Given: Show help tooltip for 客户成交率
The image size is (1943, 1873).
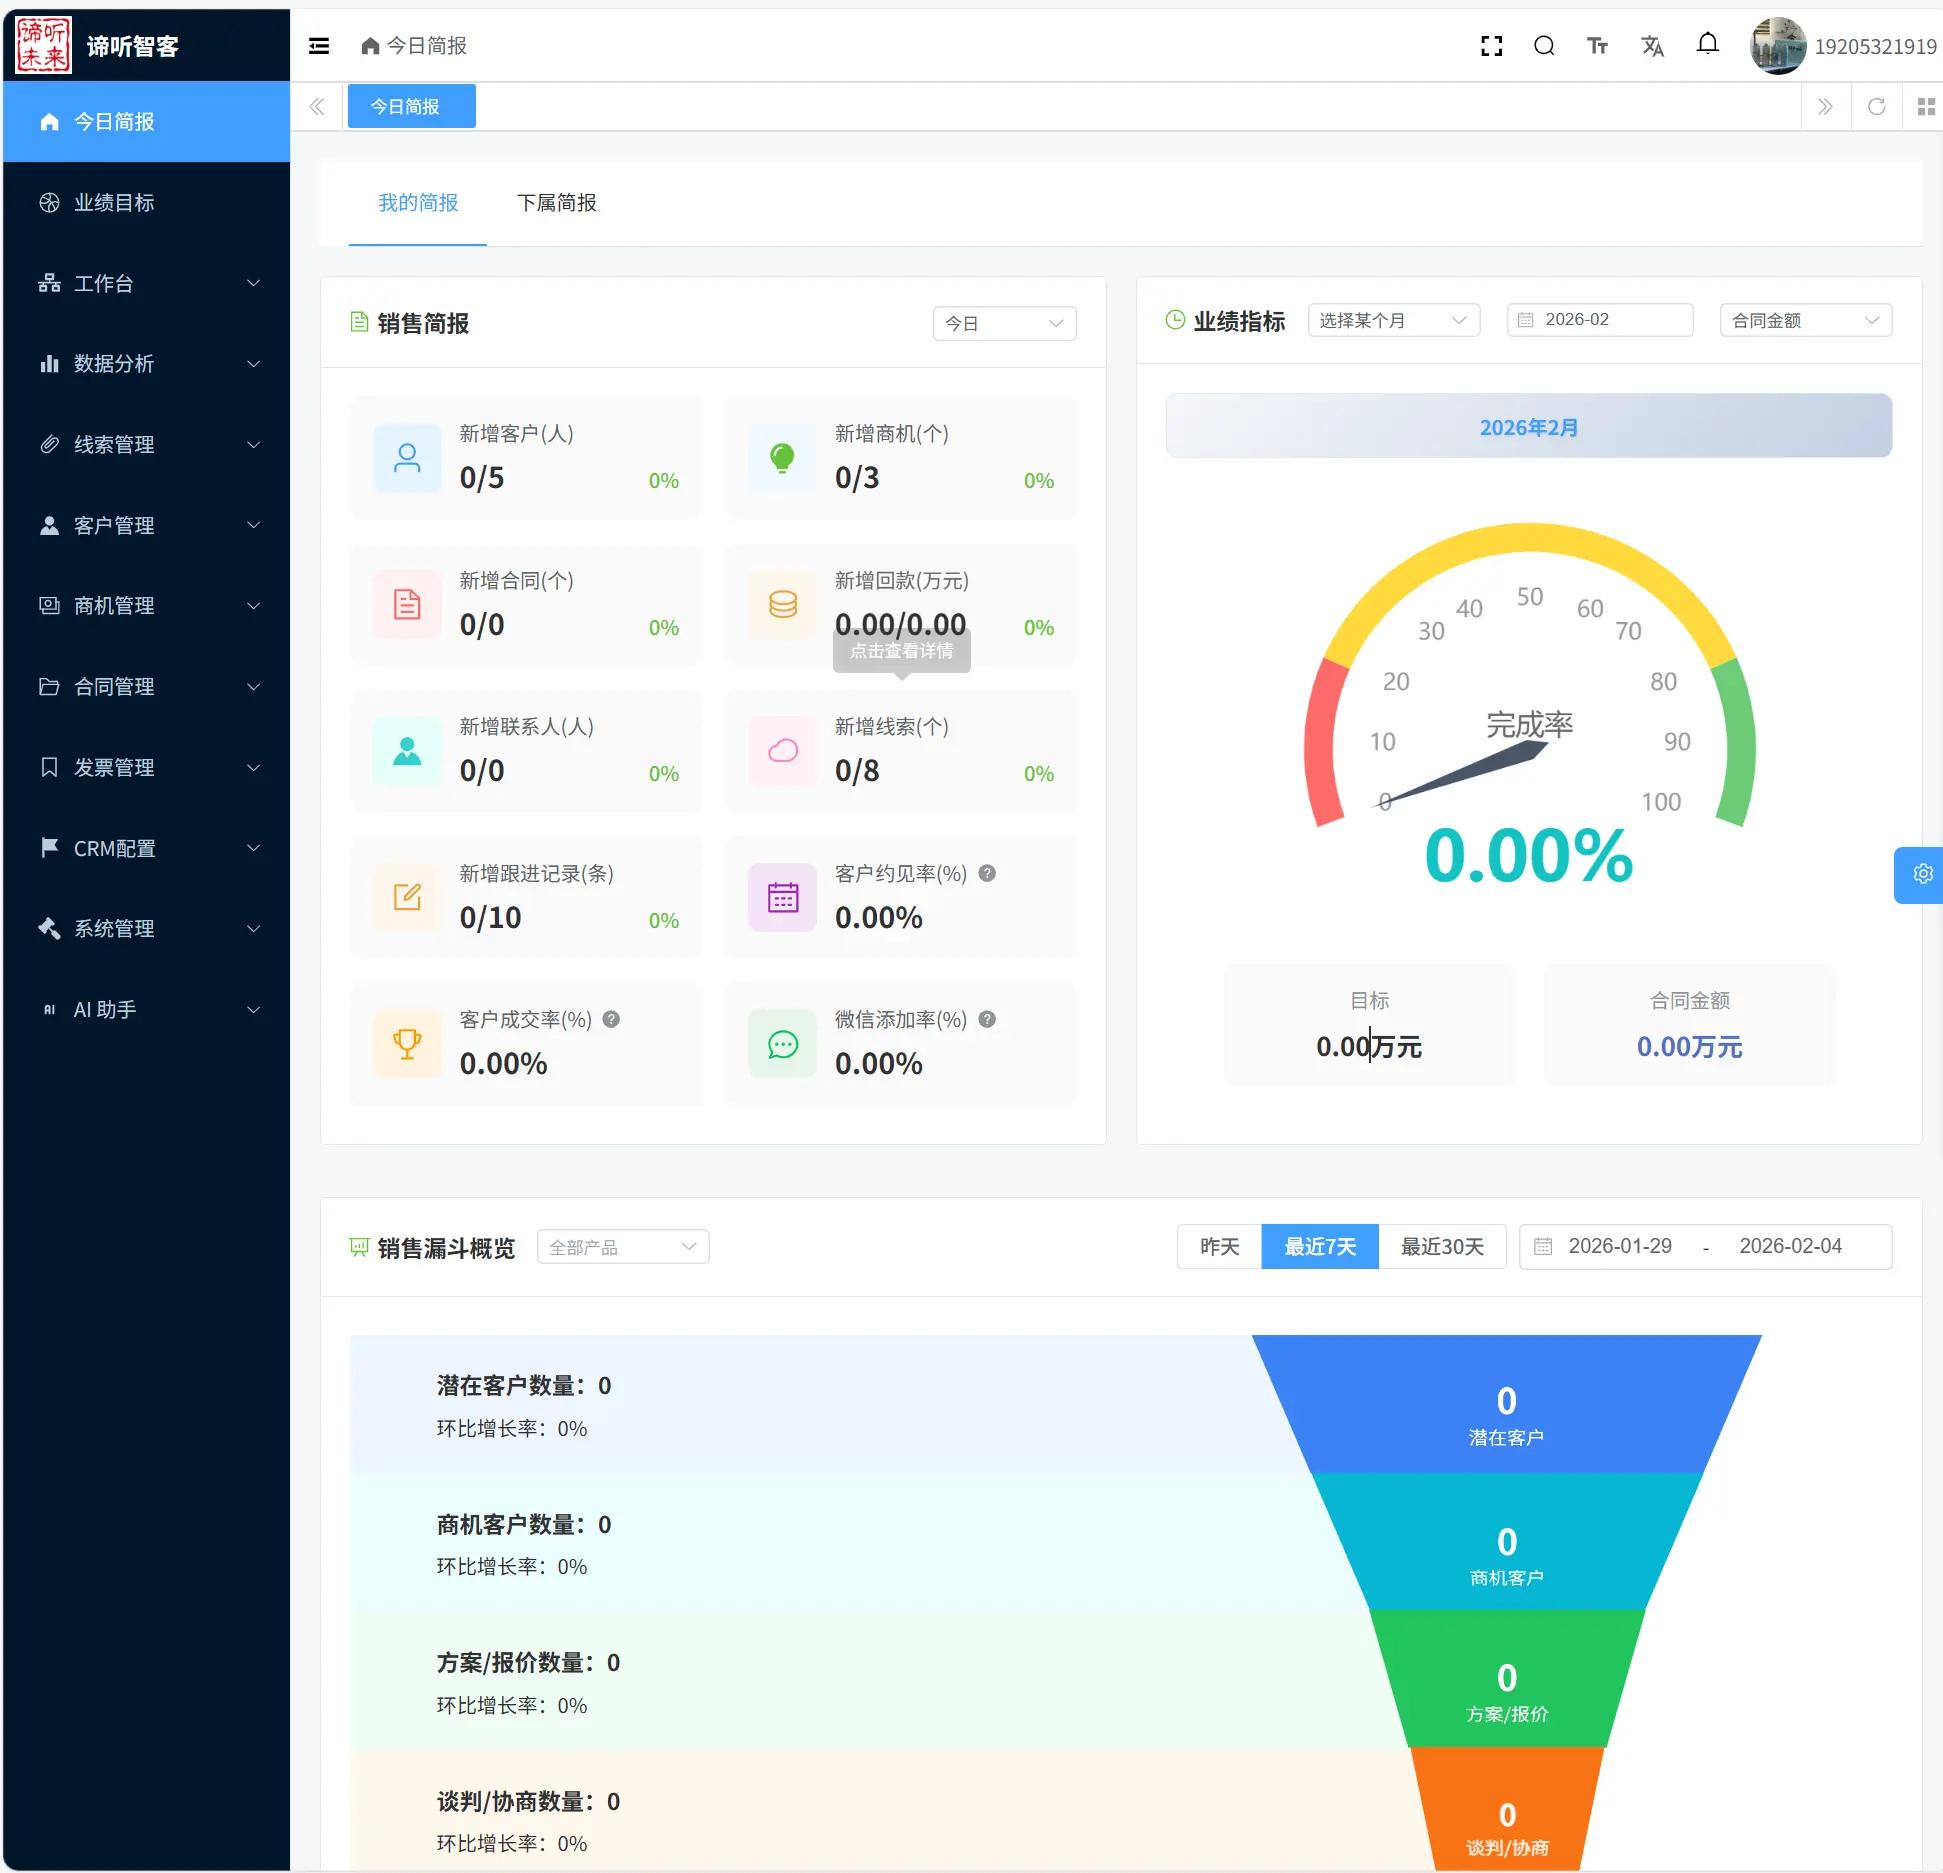Looking at the screenshot, I should (x=612, y=1019).
